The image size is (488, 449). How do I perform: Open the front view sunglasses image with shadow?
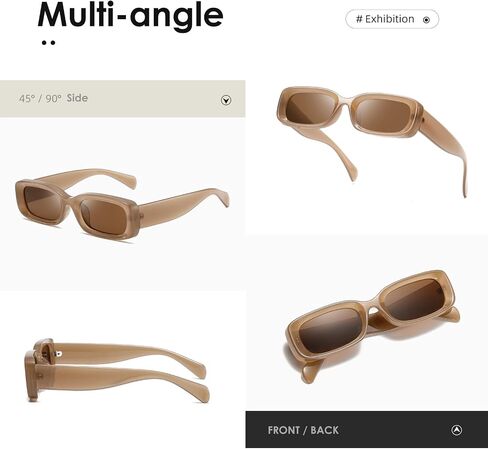pyautogui.click(x=372, y=327)
